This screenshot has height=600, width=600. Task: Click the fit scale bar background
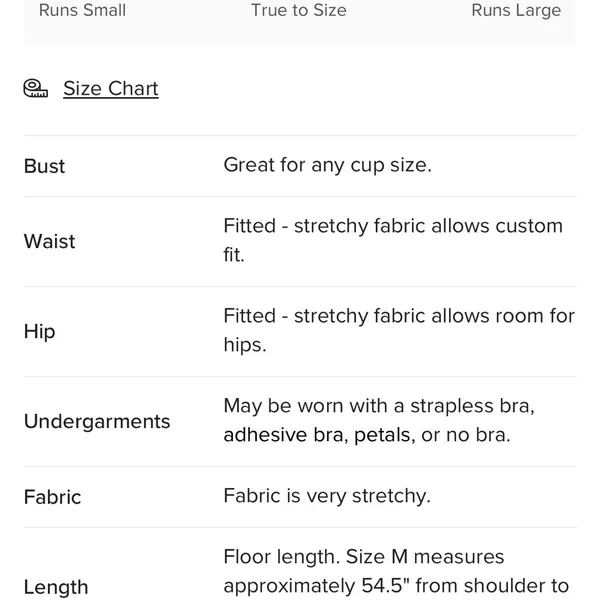299,23
